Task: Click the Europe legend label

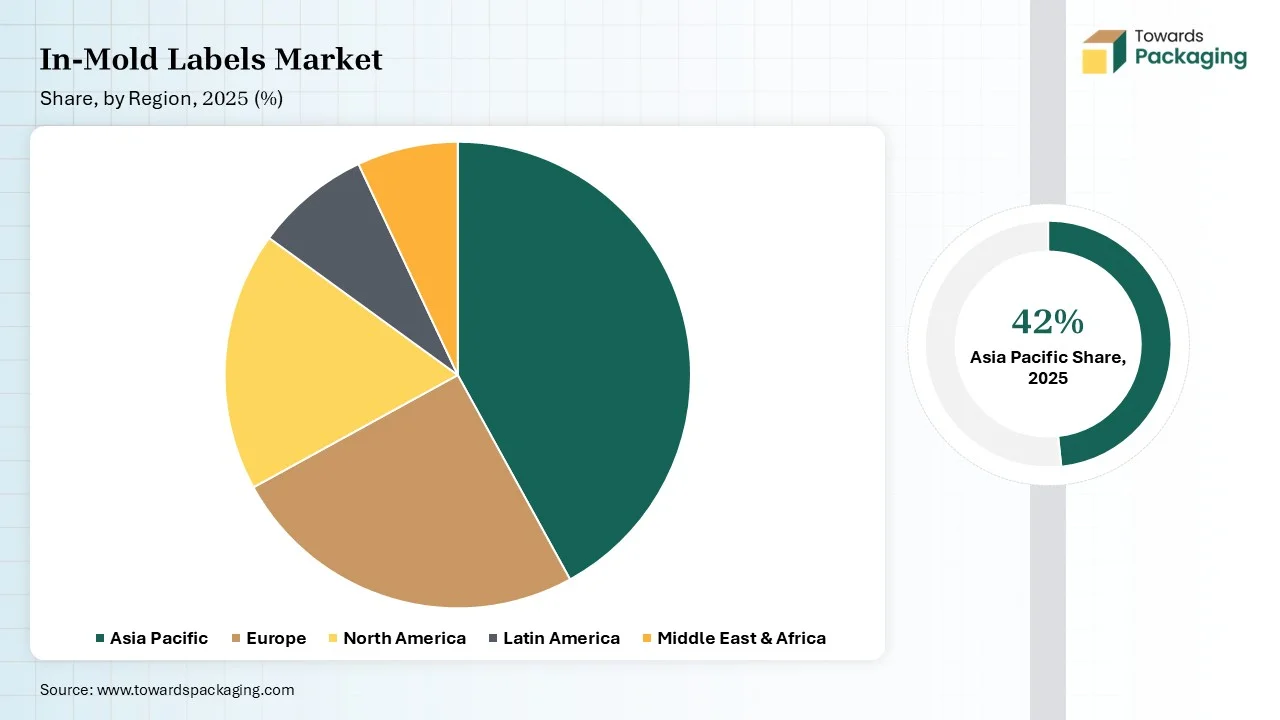Action: [277, 638]
